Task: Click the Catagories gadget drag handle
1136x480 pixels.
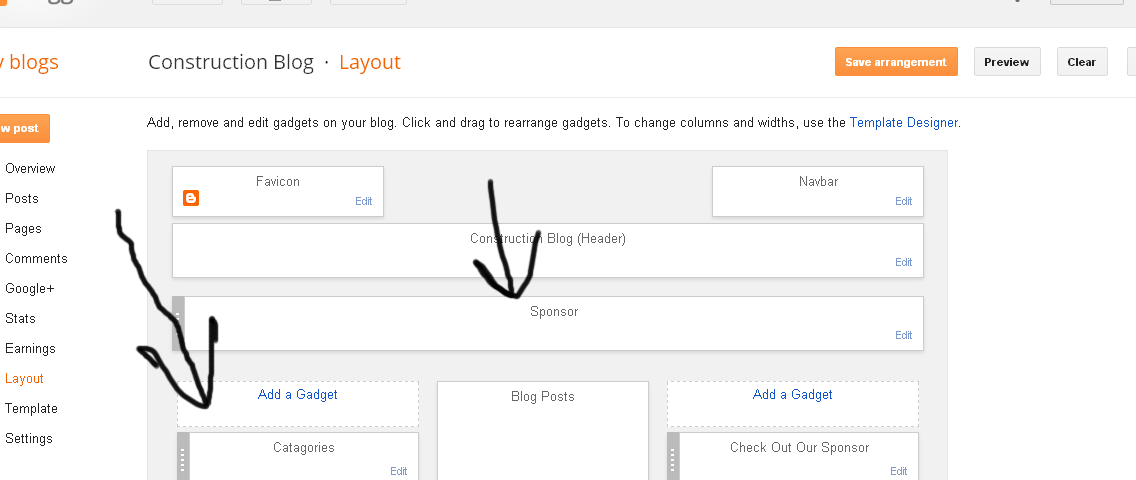Action: (x=183, y=456)
